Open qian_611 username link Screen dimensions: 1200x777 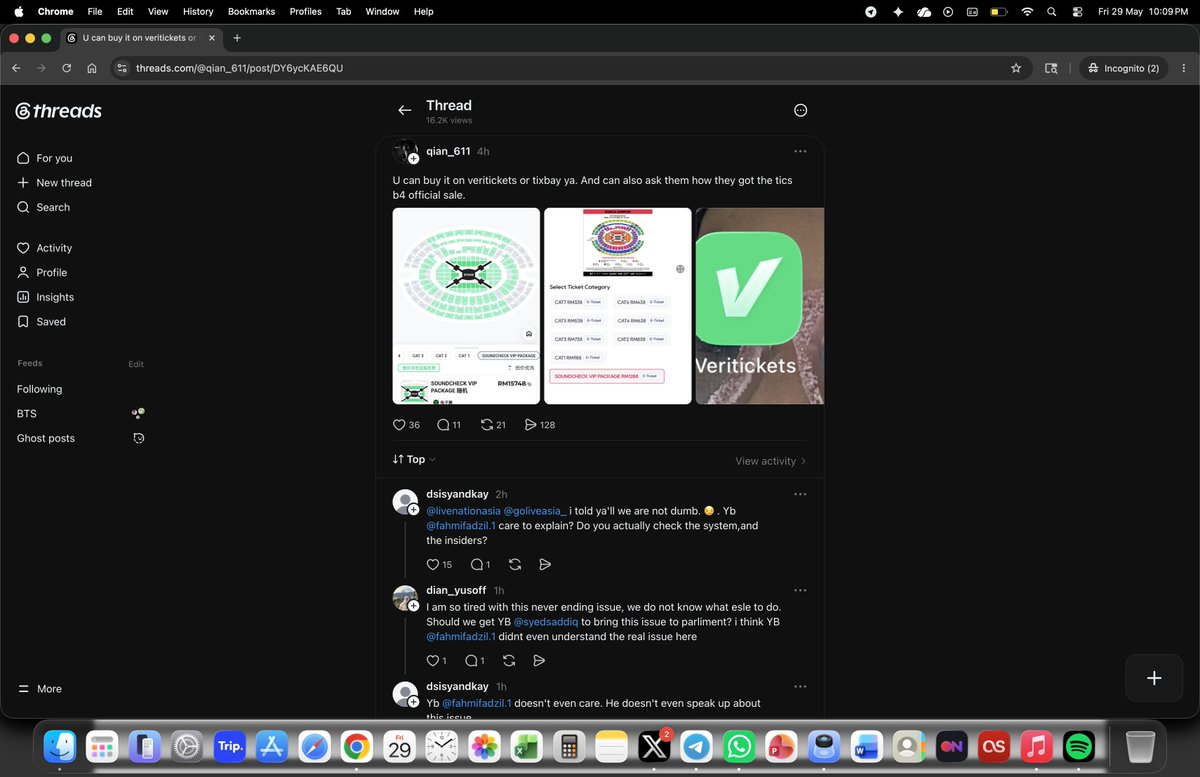click(448, 152)
